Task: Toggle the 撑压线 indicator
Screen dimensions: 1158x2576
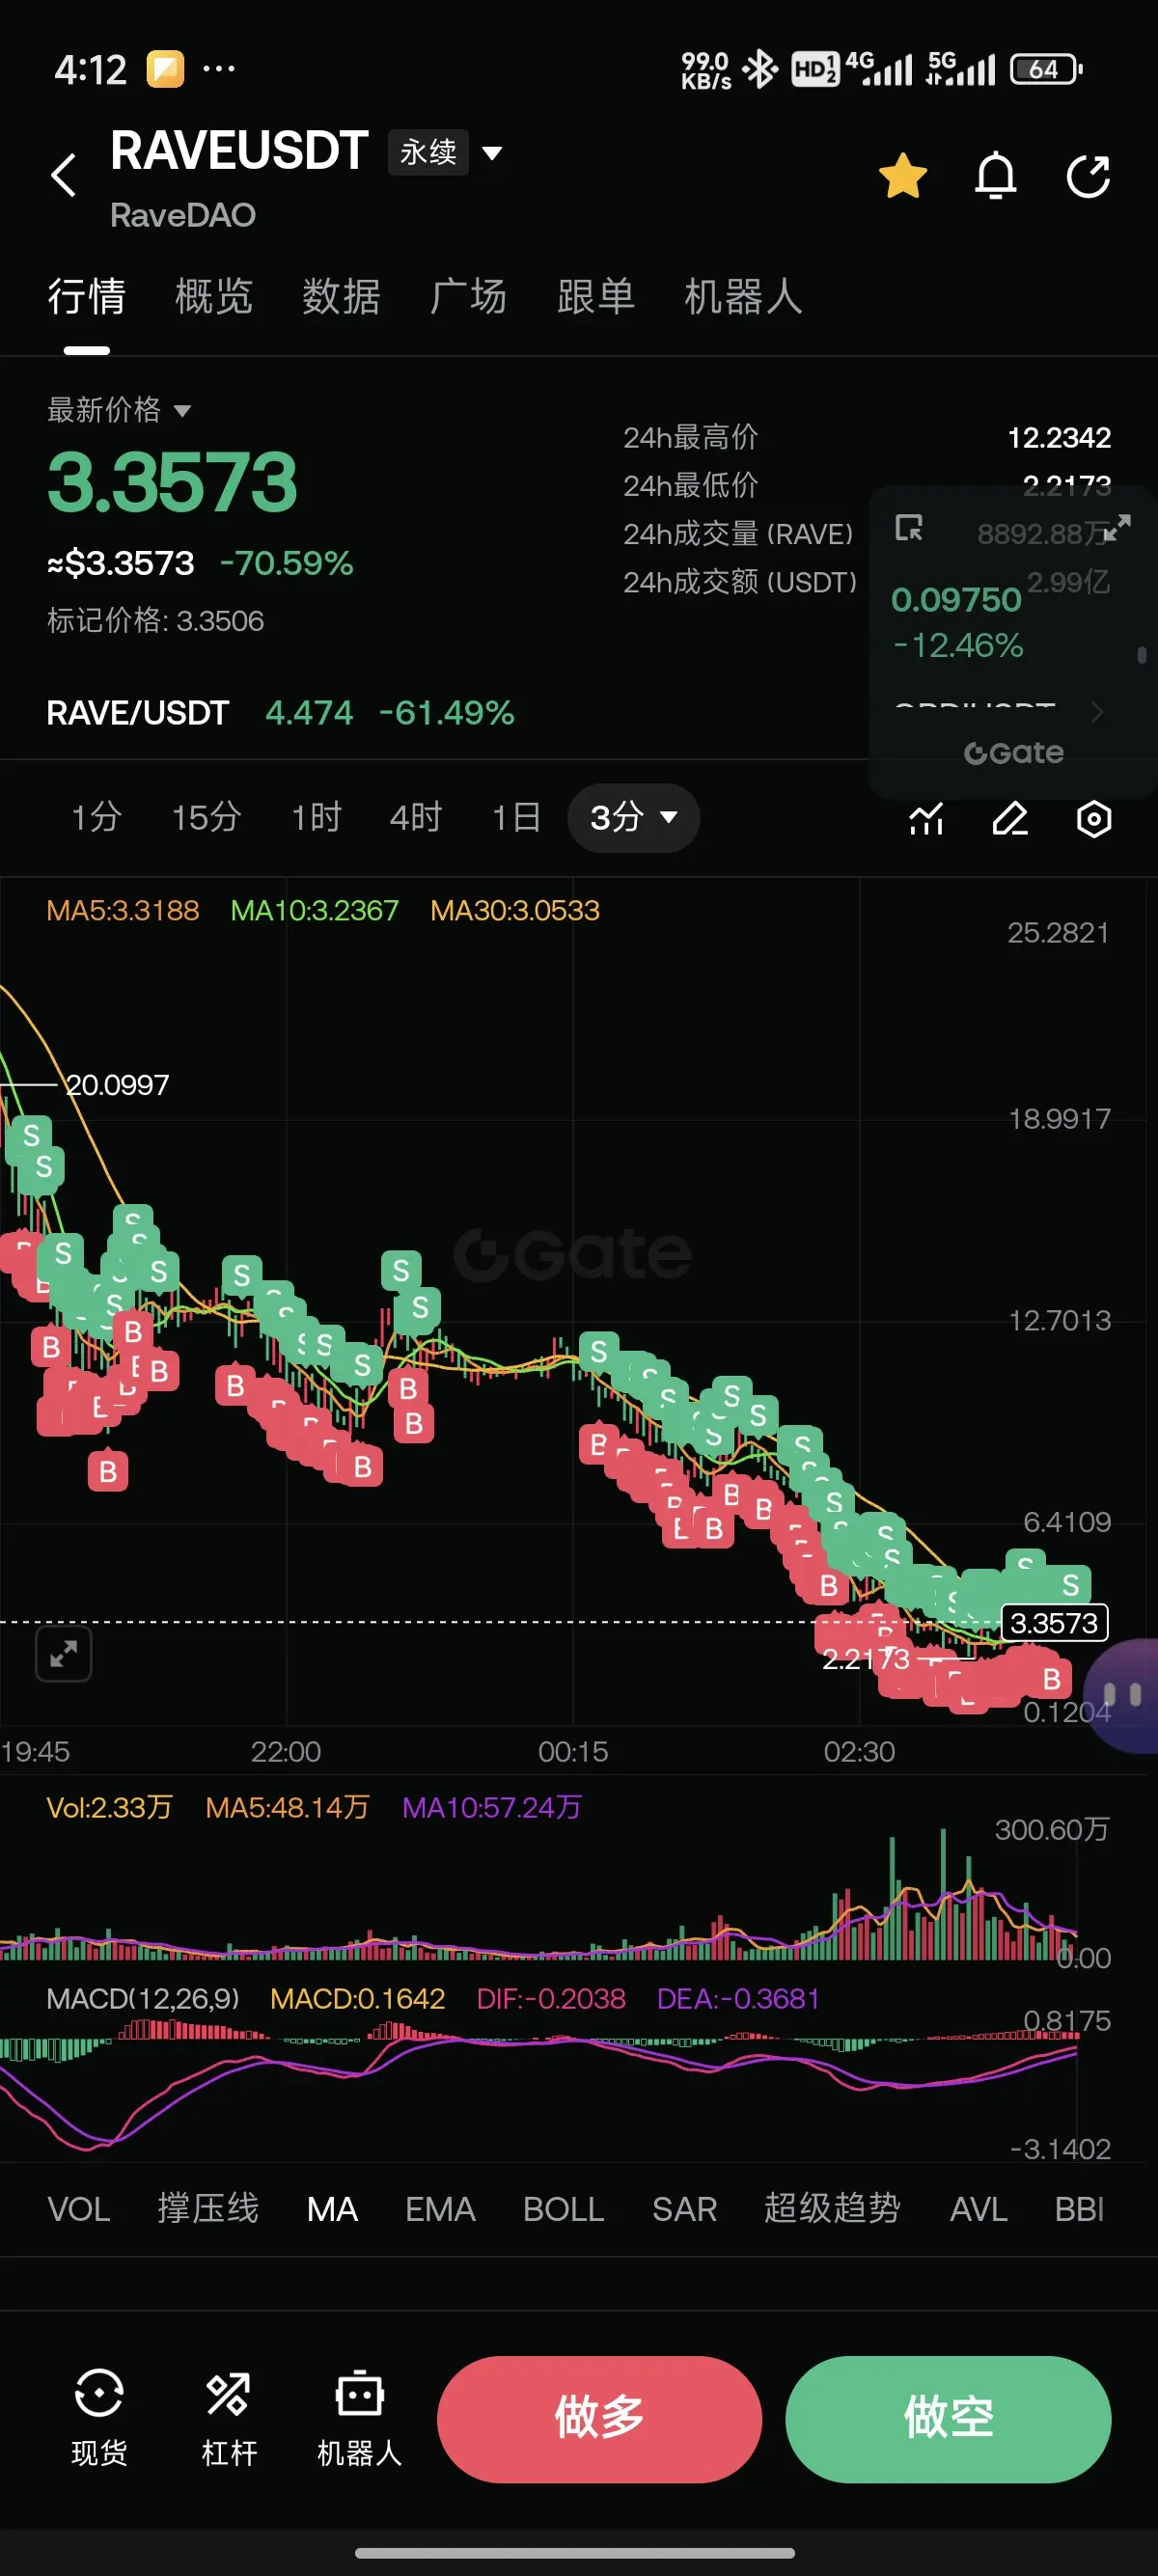Action: click(x=208, y=2209)
